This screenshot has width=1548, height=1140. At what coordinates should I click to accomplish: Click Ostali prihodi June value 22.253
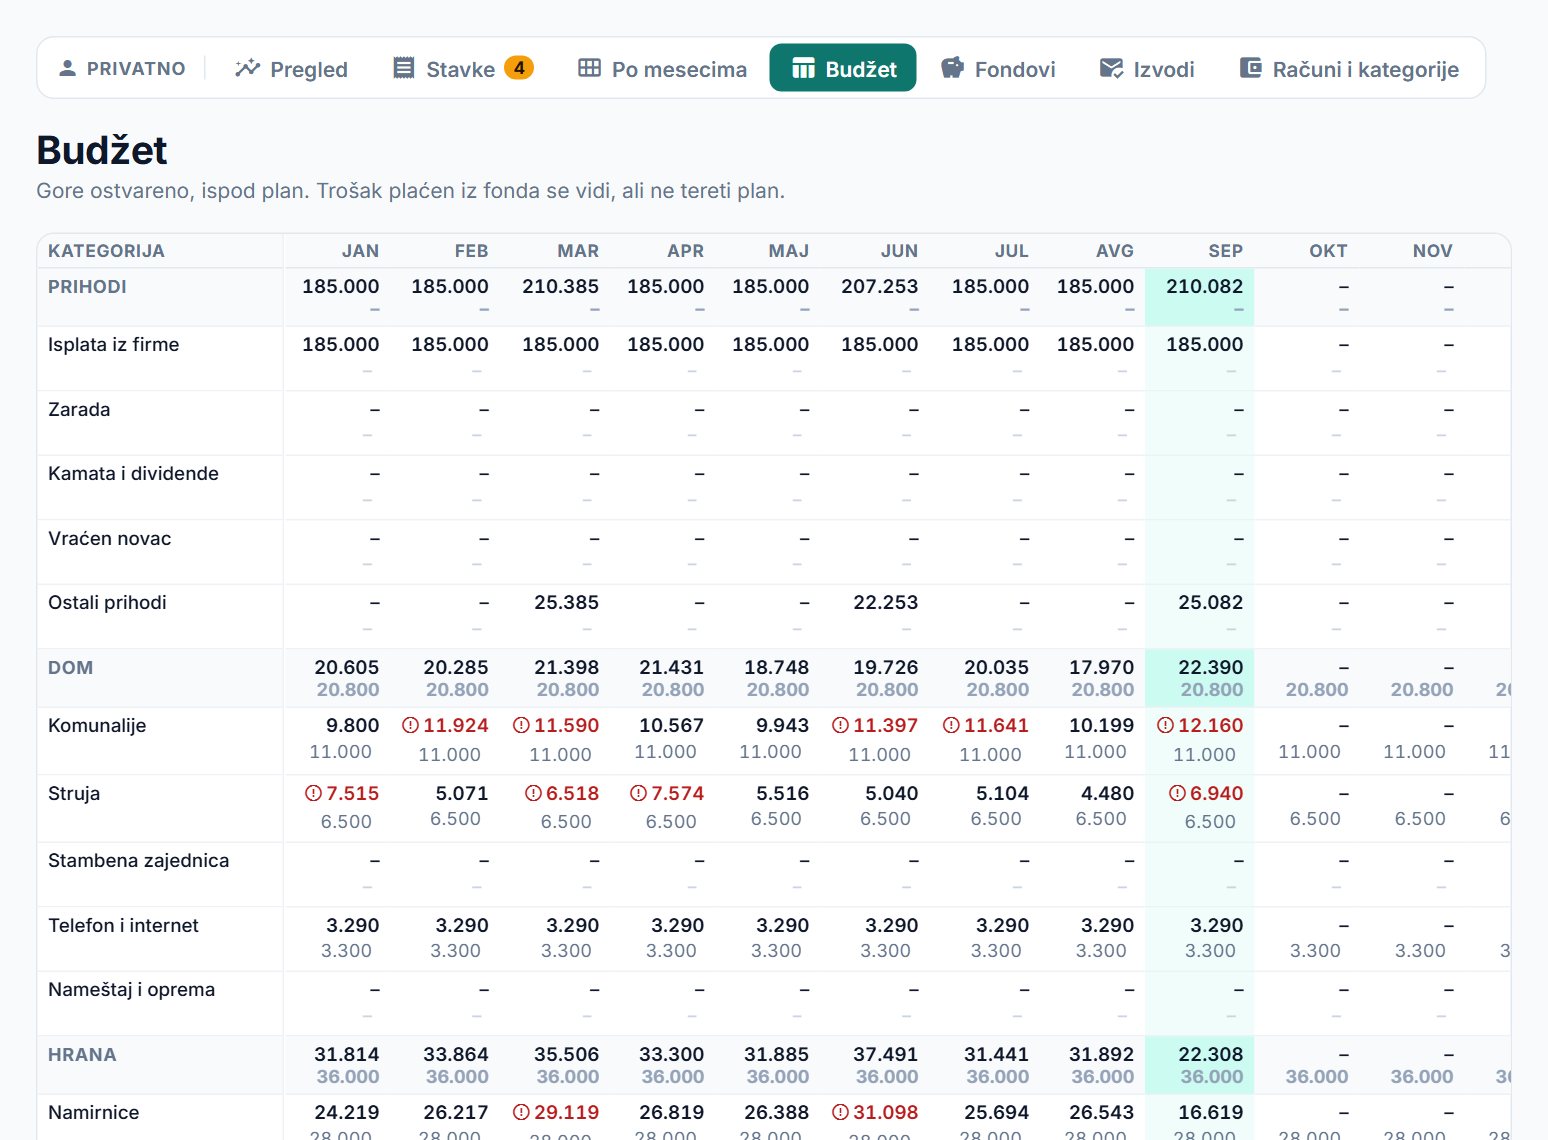(885, 603)
